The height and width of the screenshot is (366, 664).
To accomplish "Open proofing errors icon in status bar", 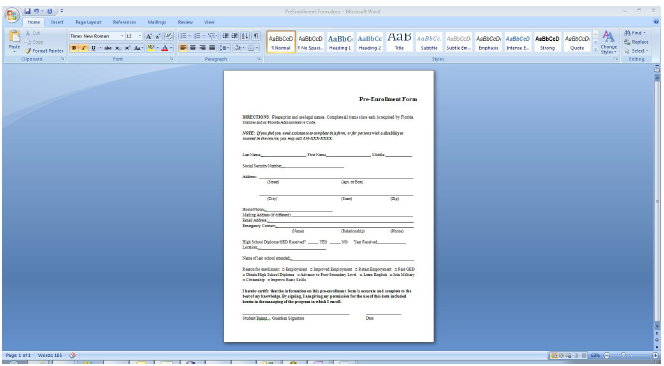I will [x=72, y=355].
